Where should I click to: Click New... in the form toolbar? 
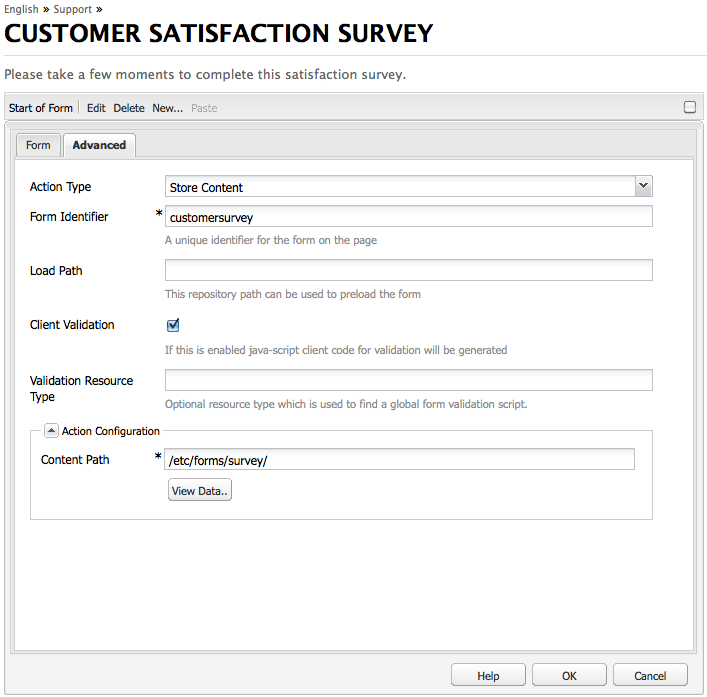coord(167,108)
